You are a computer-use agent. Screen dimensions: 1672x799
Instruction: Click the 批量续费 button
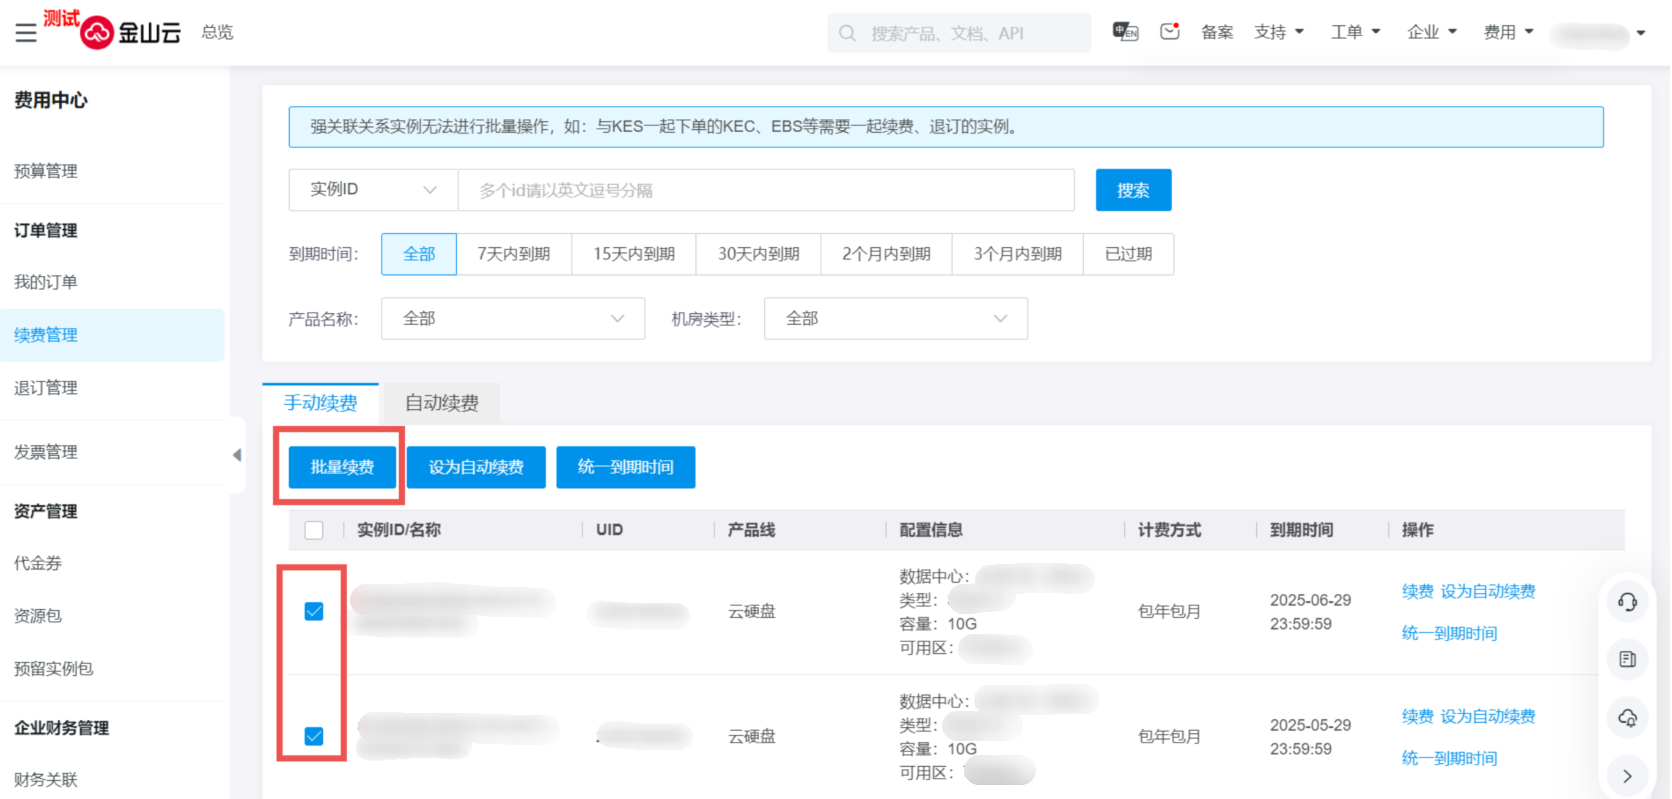(x=342, y=467)
